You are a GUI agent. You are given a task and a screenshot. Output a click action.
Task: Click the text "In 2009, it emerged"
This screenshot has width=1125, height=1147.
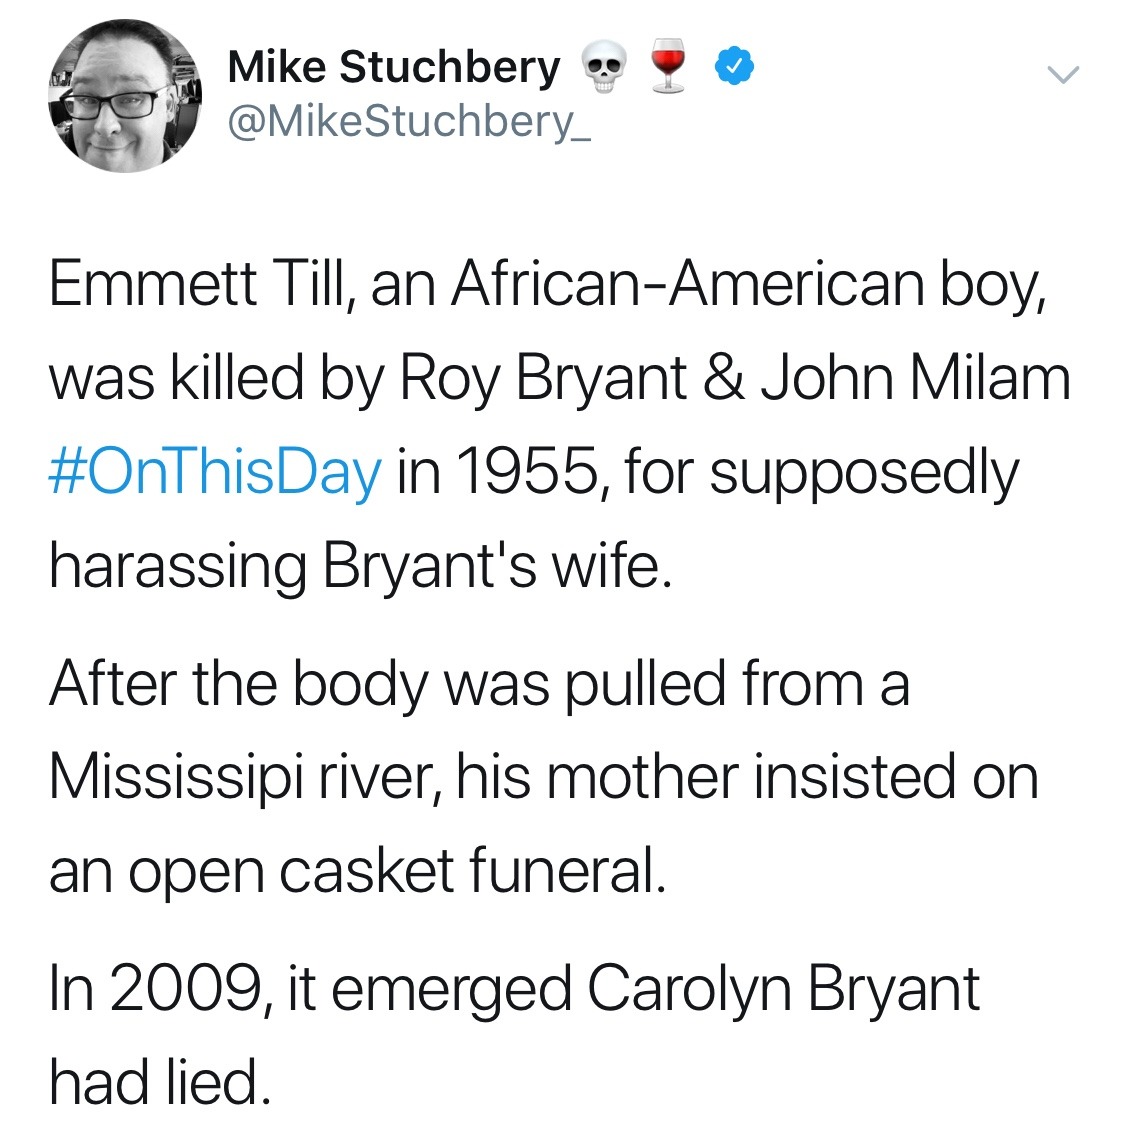tap(309, 990)
